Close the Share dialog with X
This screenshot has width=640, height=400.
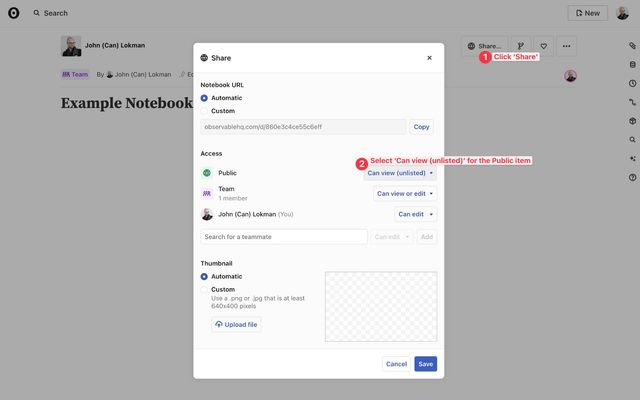pos(430,58)
